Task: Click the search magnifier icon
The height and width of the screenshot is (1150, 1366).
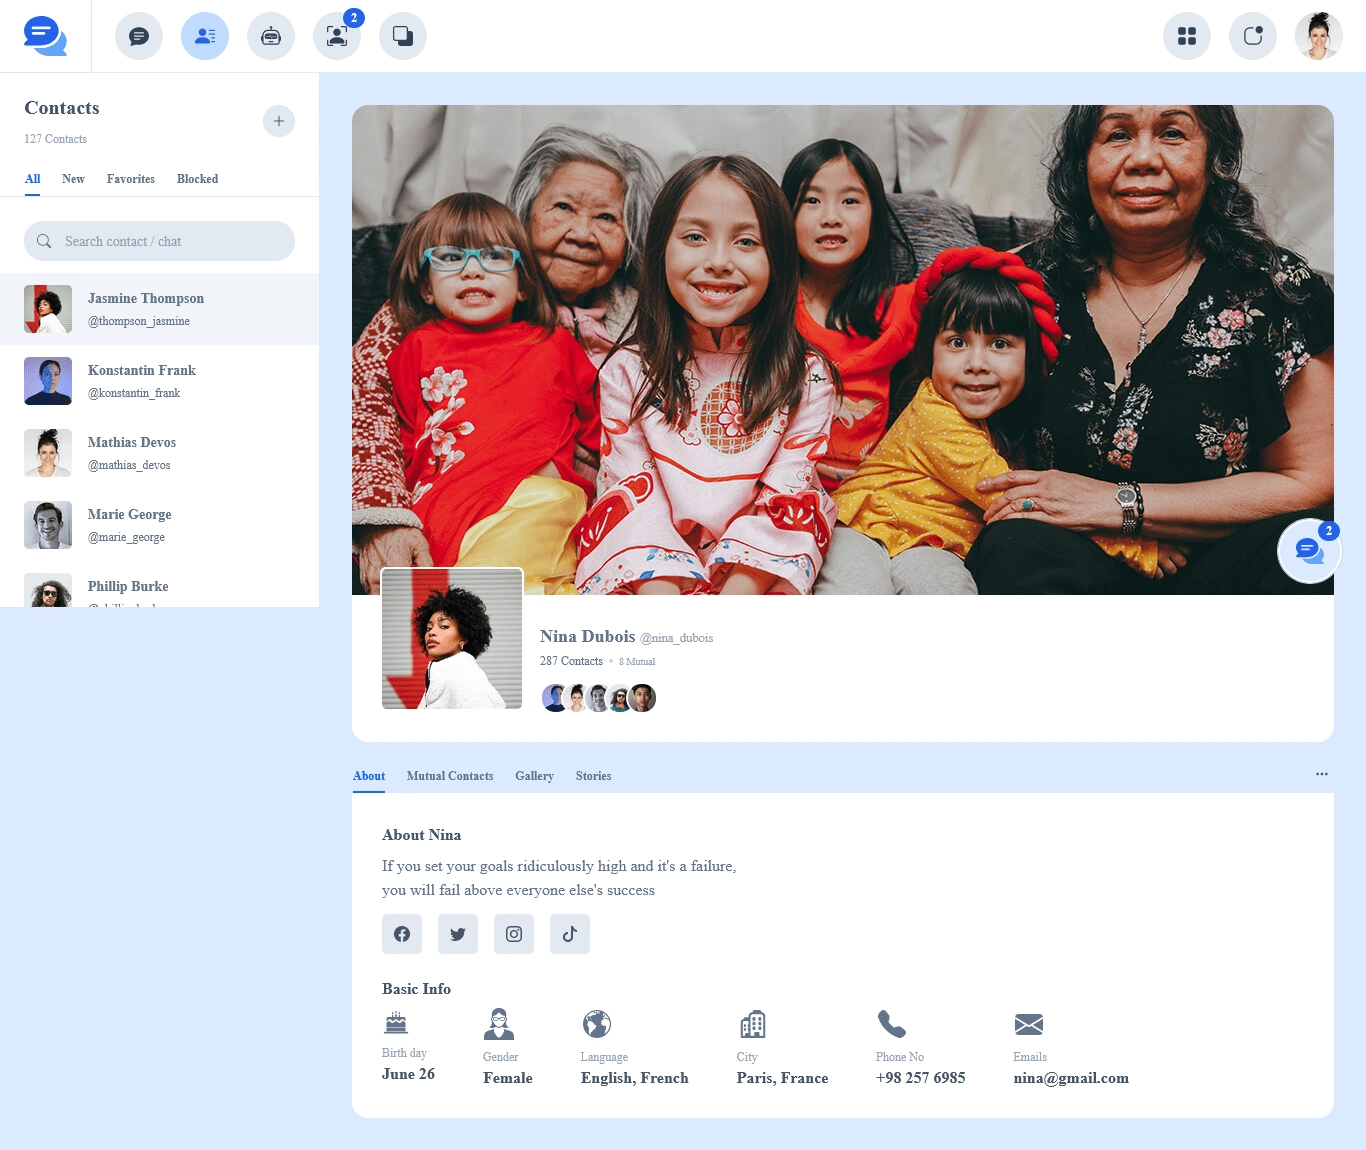Action: (44, 241)
